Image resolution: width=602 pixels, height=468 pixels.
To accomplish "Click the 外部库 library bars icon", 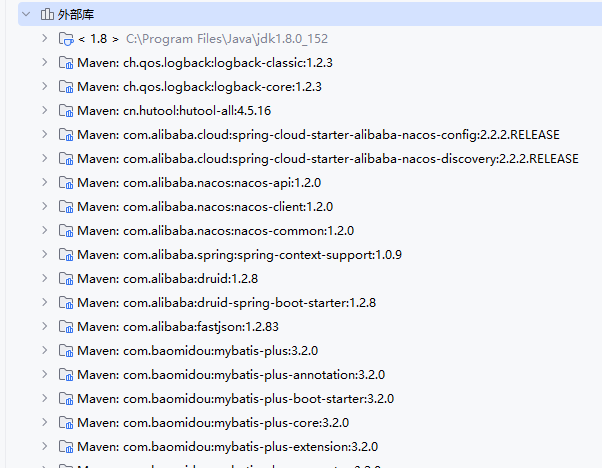I will click(x=47, y=14).
